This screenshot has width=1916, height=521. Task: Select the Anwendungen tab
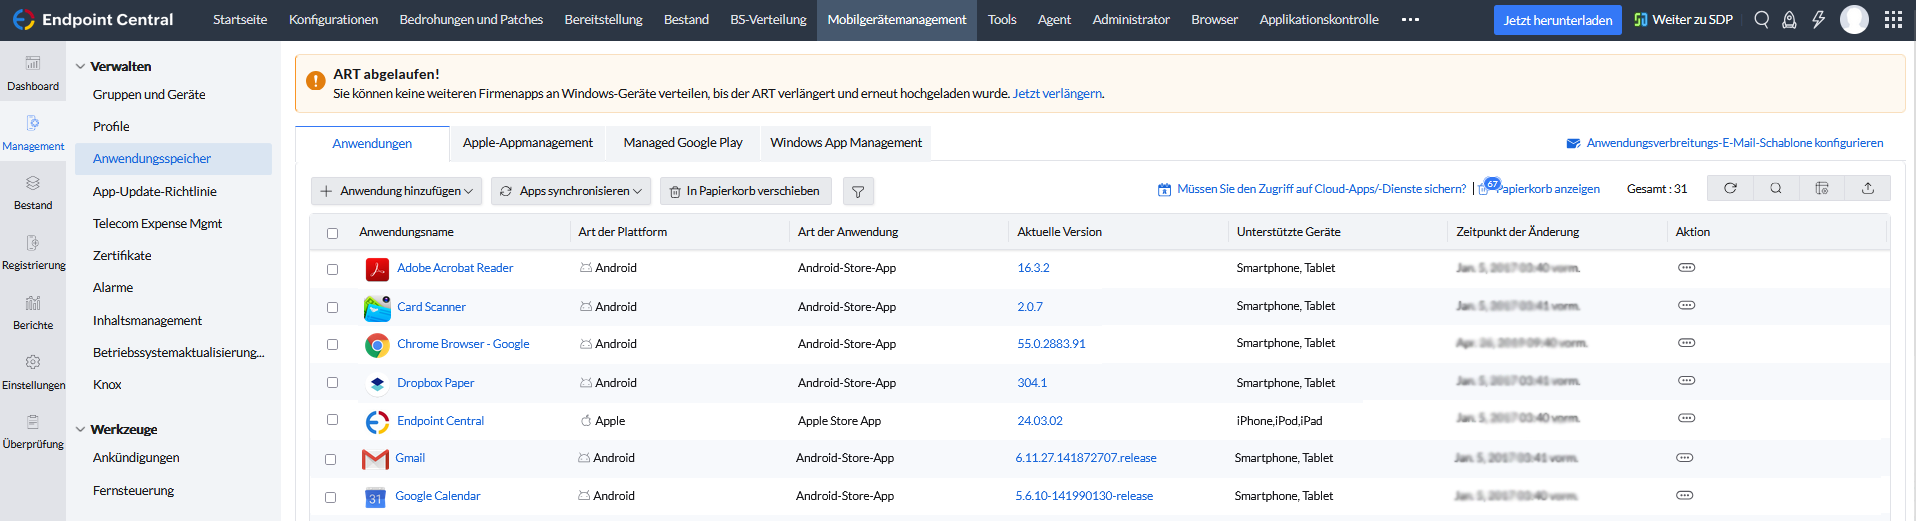click(372, 144)
